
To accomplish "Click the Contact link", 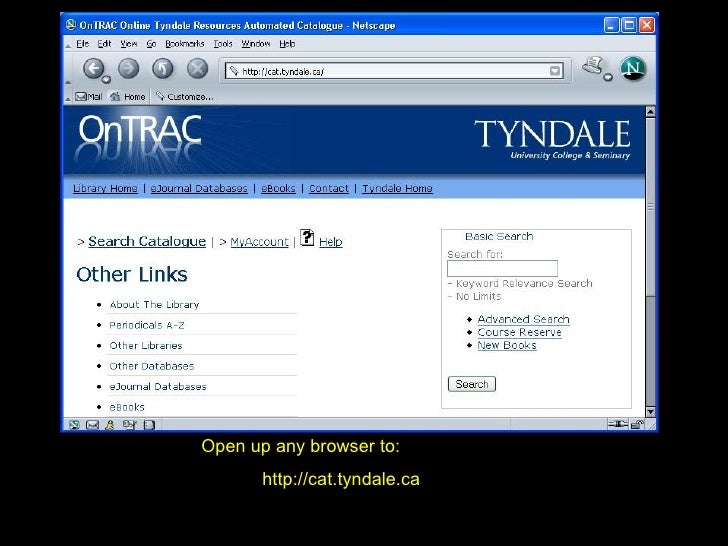I will click(329, 188).
